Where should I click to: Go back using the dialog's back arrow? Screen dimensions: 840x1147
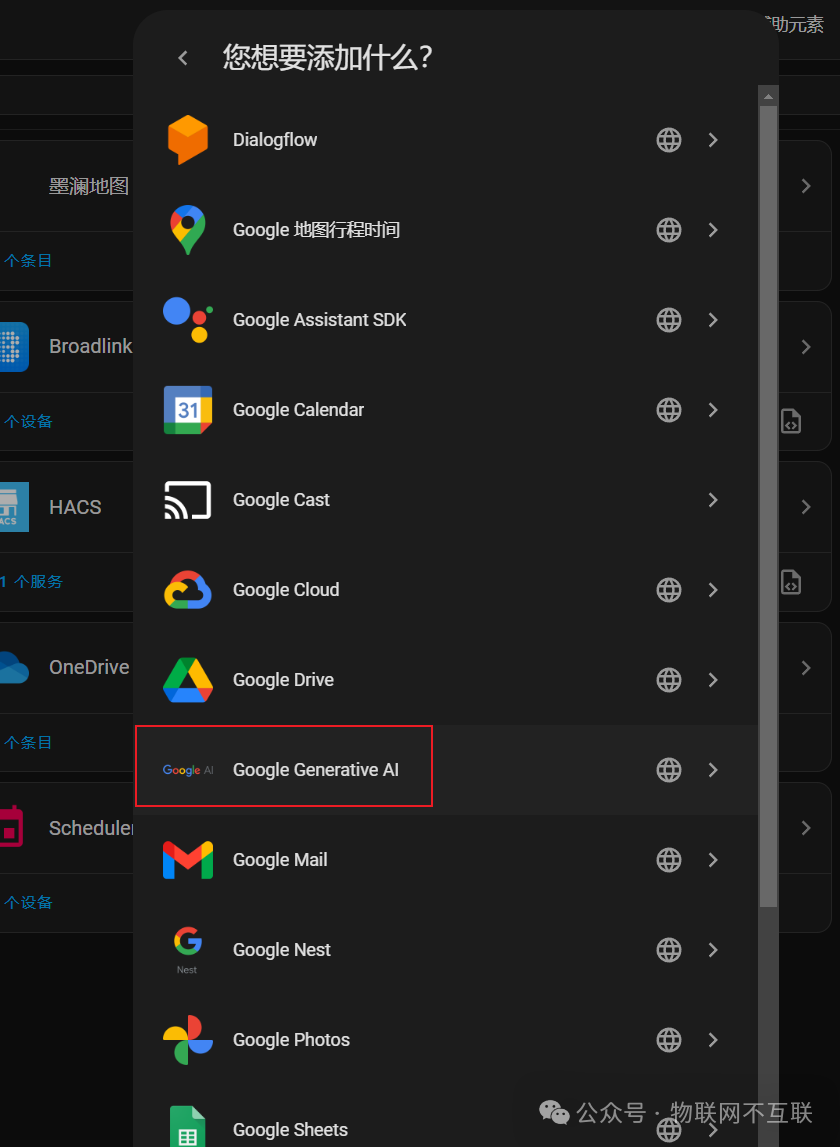(x=183, y=58)
